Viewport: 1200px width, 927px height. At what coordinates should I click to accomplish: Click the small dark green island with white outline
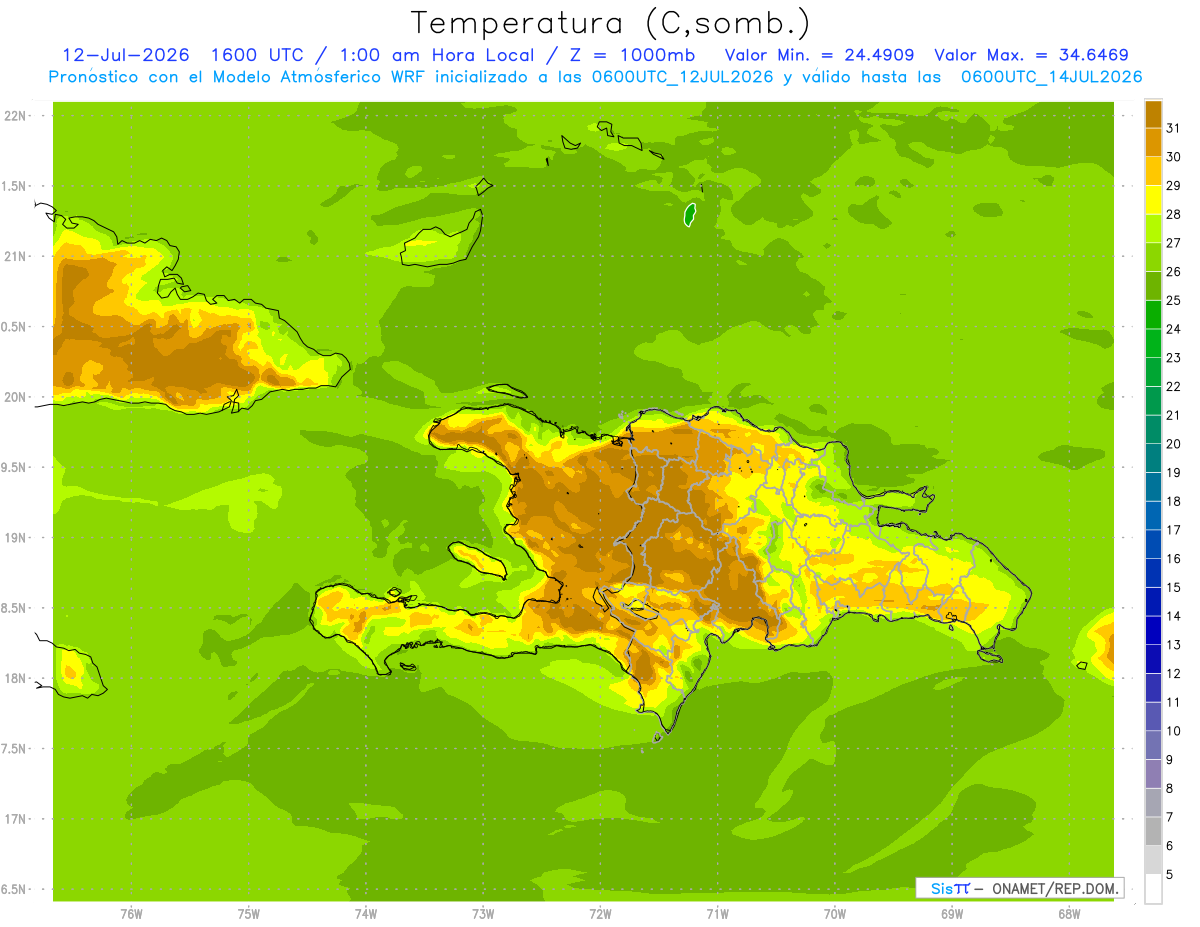689,214
